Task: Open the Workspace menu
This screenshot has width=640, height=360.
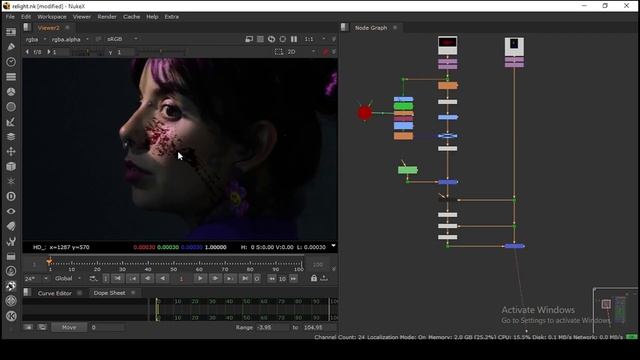Action: click(51, 17)
